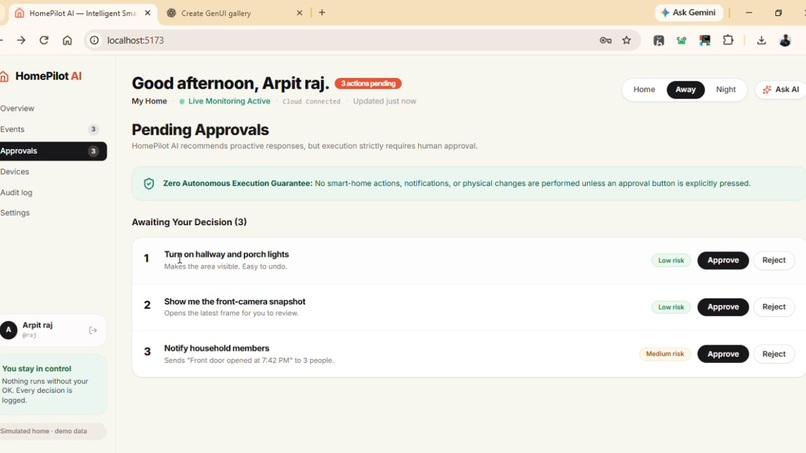Screen dimensions: 806x453
Task: Click the Awaiting Your Decision (3) heading
Action: pyautogui.click(x=189, y=222)
